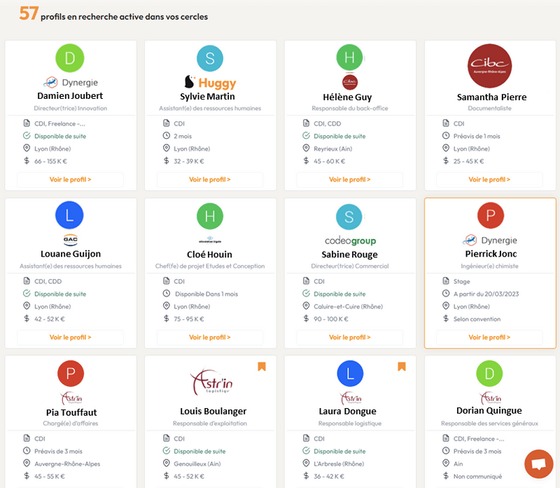The height and width of the screenshot is (488, 560).
Task: Toggle bookmark on Laura Dongue's card
Action: [402, 367]
